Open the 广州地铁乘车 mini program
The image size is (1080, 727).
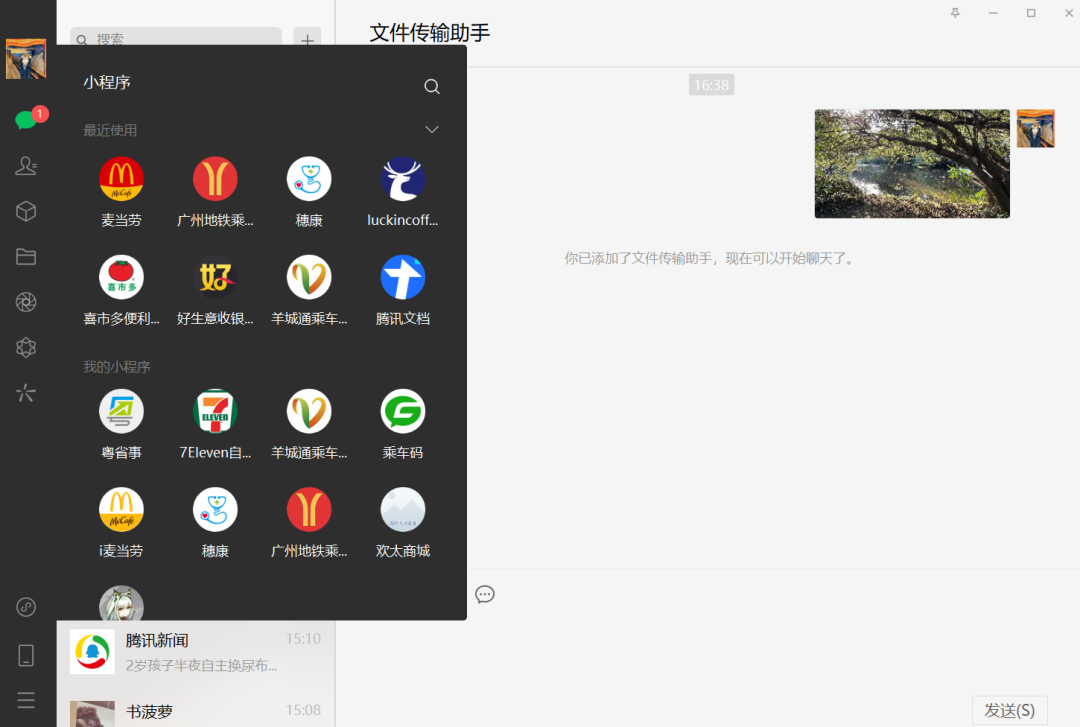click(215, 178)
